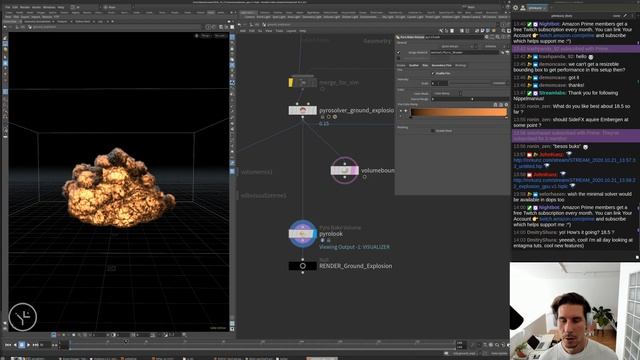Viewport: 640px width, 360px height.
Task: Click the intensity Scale slider track
Action: (470, 83)
